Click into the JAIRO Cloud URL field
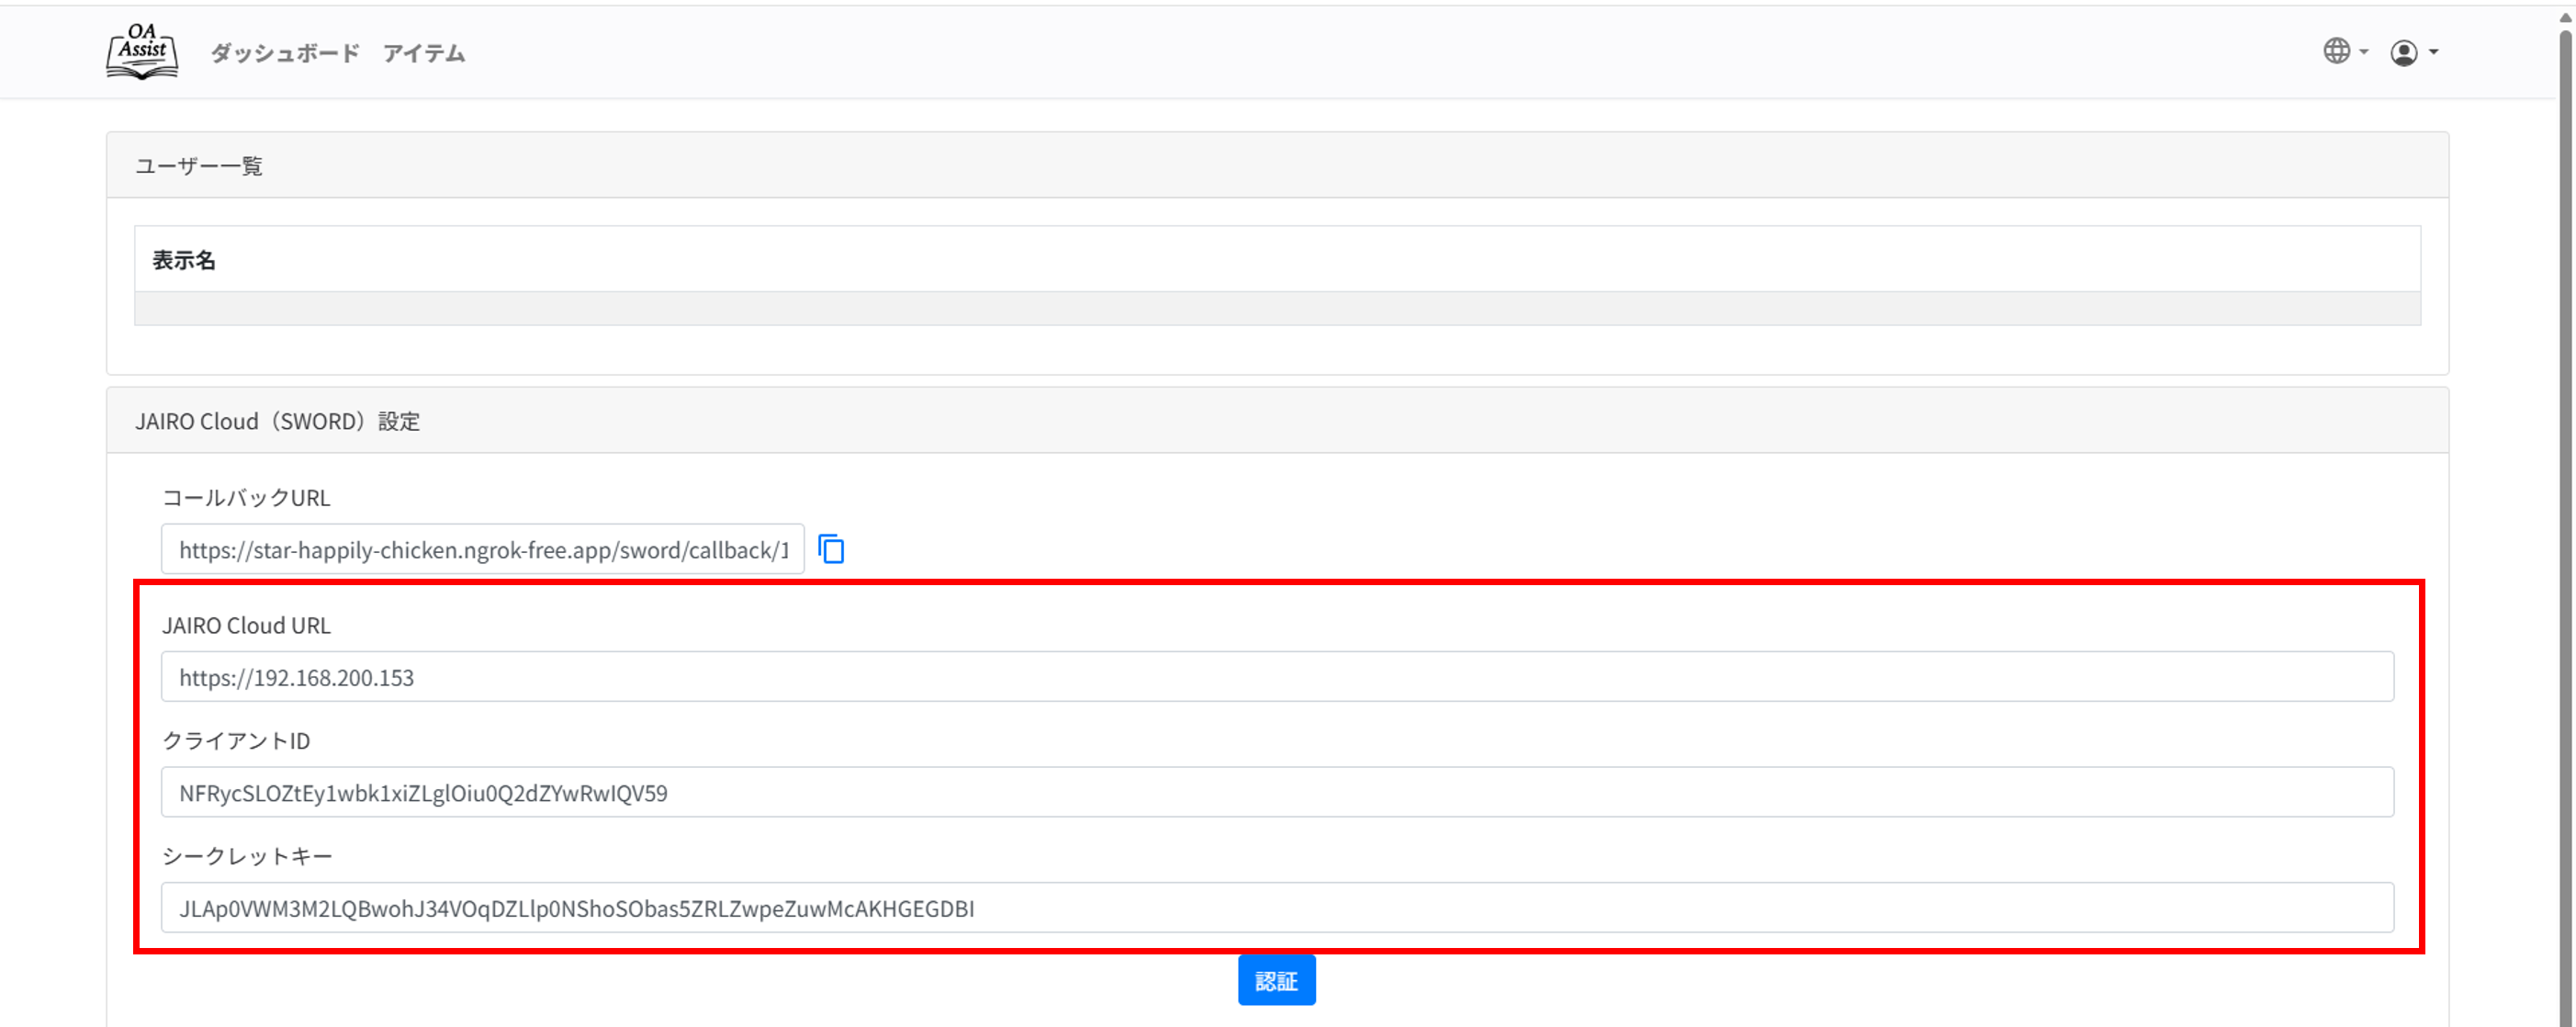This screenshot has width=2576, height=1027. [1276, 677]
